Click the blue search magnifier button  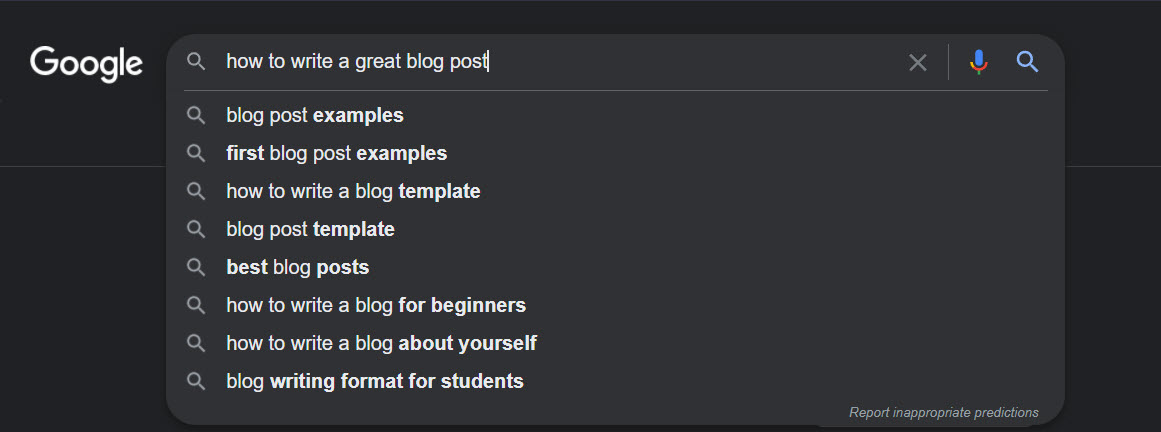[1028, 62]
